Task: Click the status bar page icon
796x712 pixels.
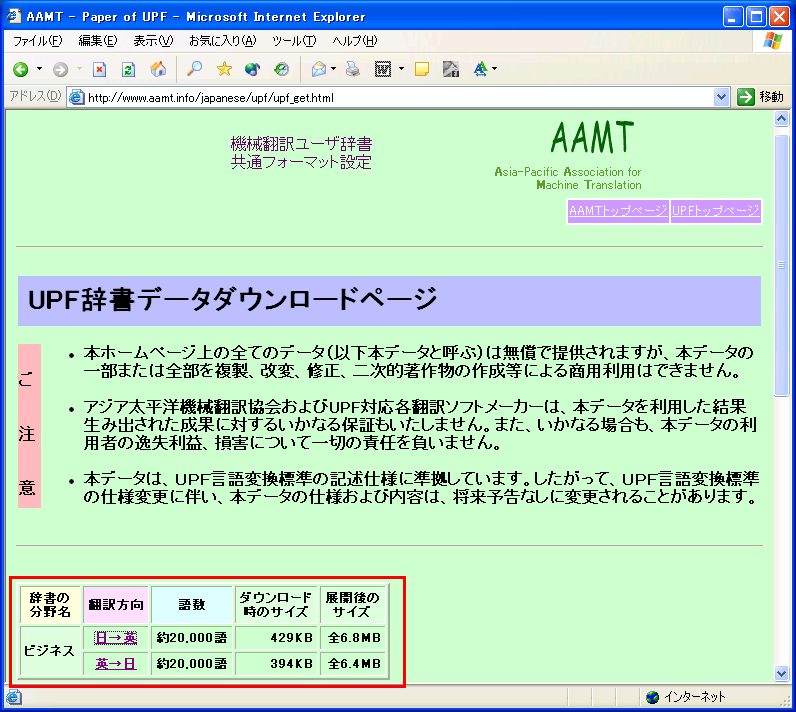Action: coord(14,697)
